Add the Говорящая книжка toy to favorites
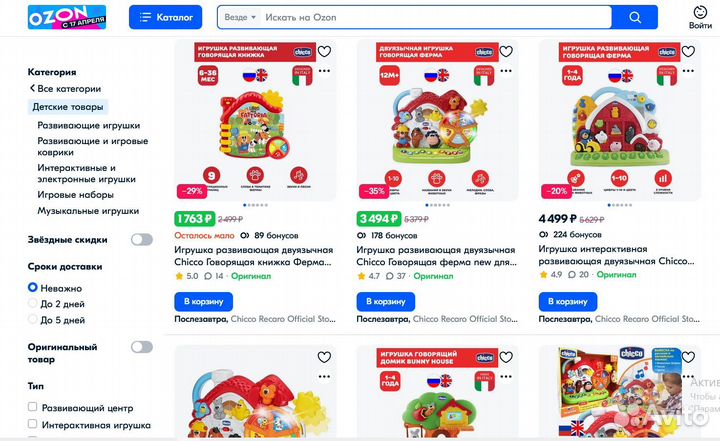Image resolution: width=720 pixels, height=441 pixels. [324, 51]
